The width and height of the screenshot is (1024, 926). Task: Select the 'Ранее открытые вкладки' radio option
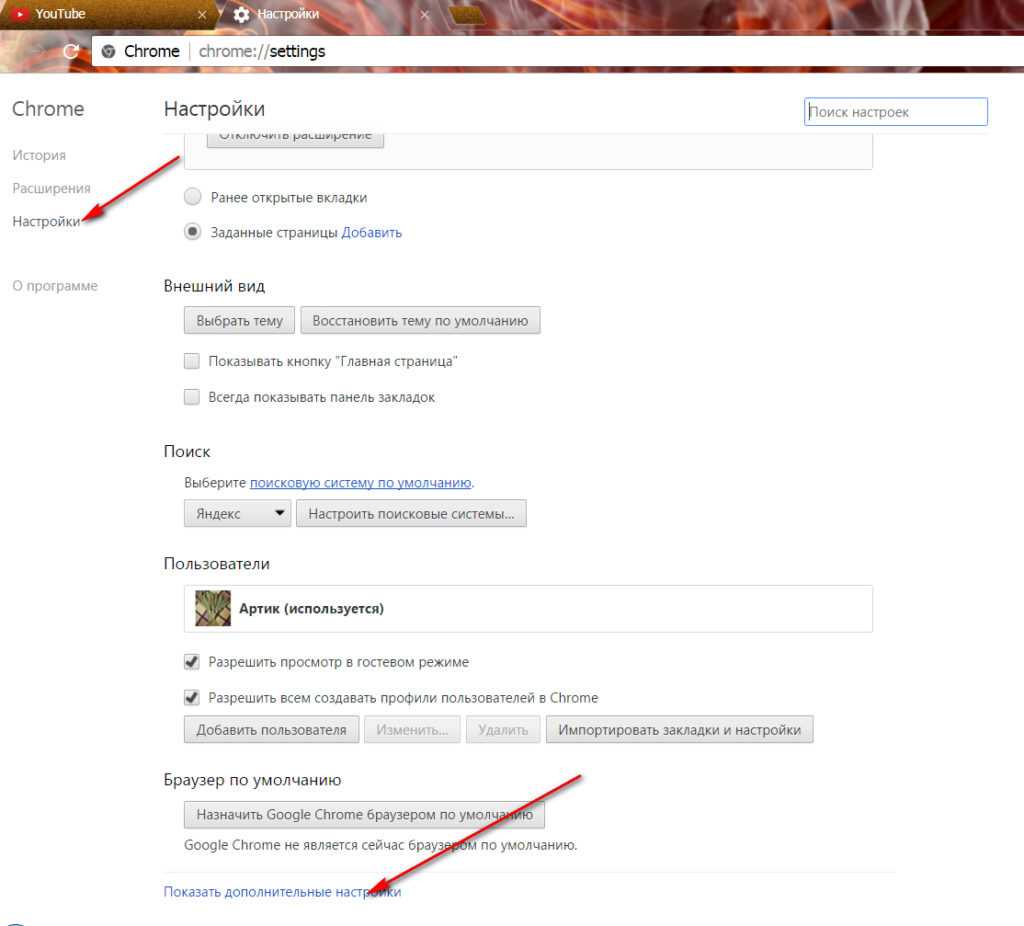(x=193, y=197)
